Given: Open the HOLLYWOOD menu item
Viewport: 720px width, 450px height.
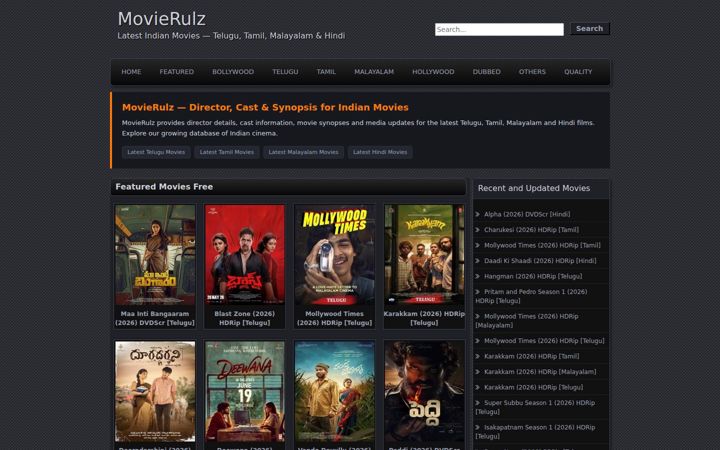Looking at the screenshot, I should pyautogui.click(x=433, y=72).
